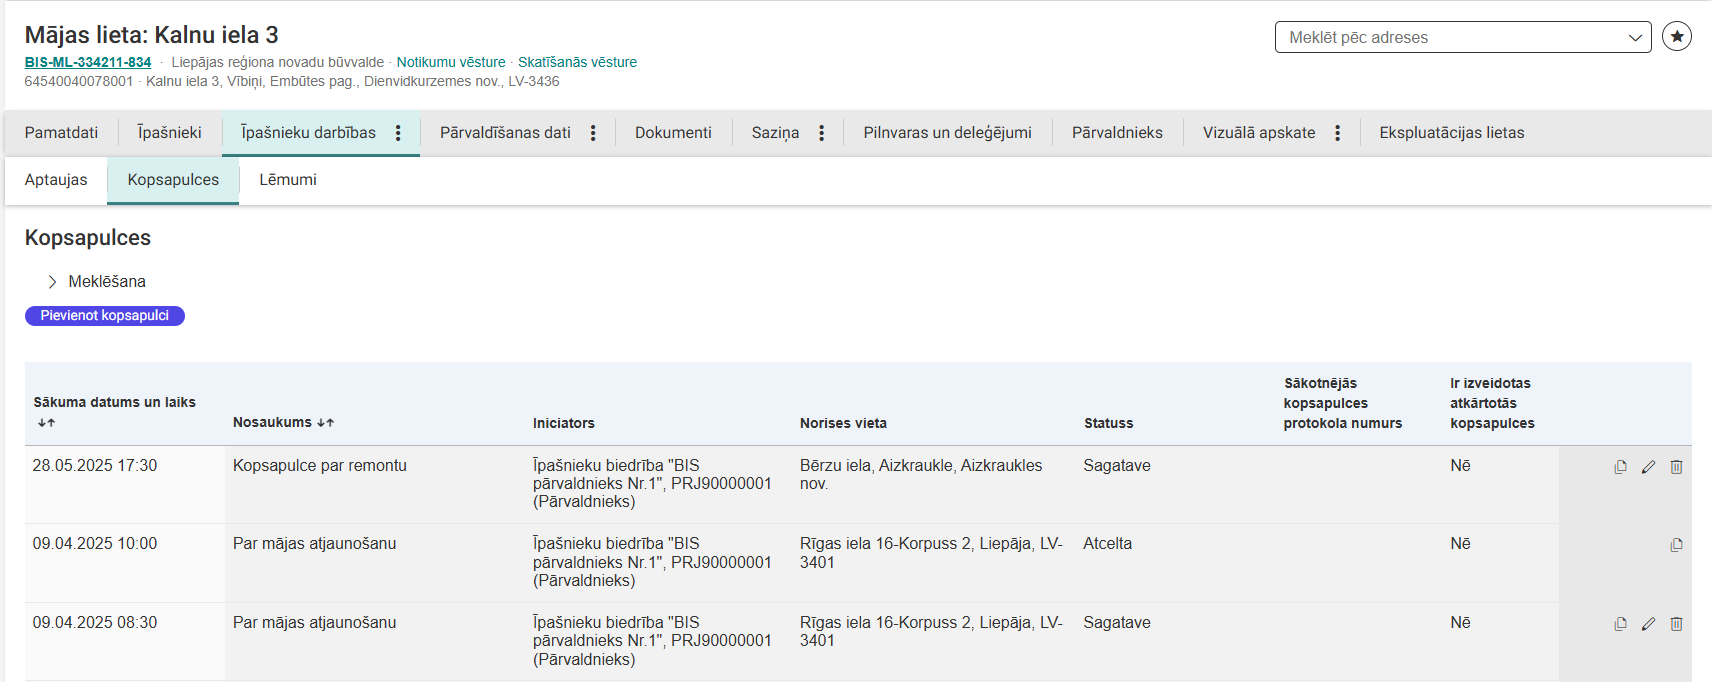
Task: Copy the 'Kopsapulce par remontu' meeting
Action: pos(1620,467)
